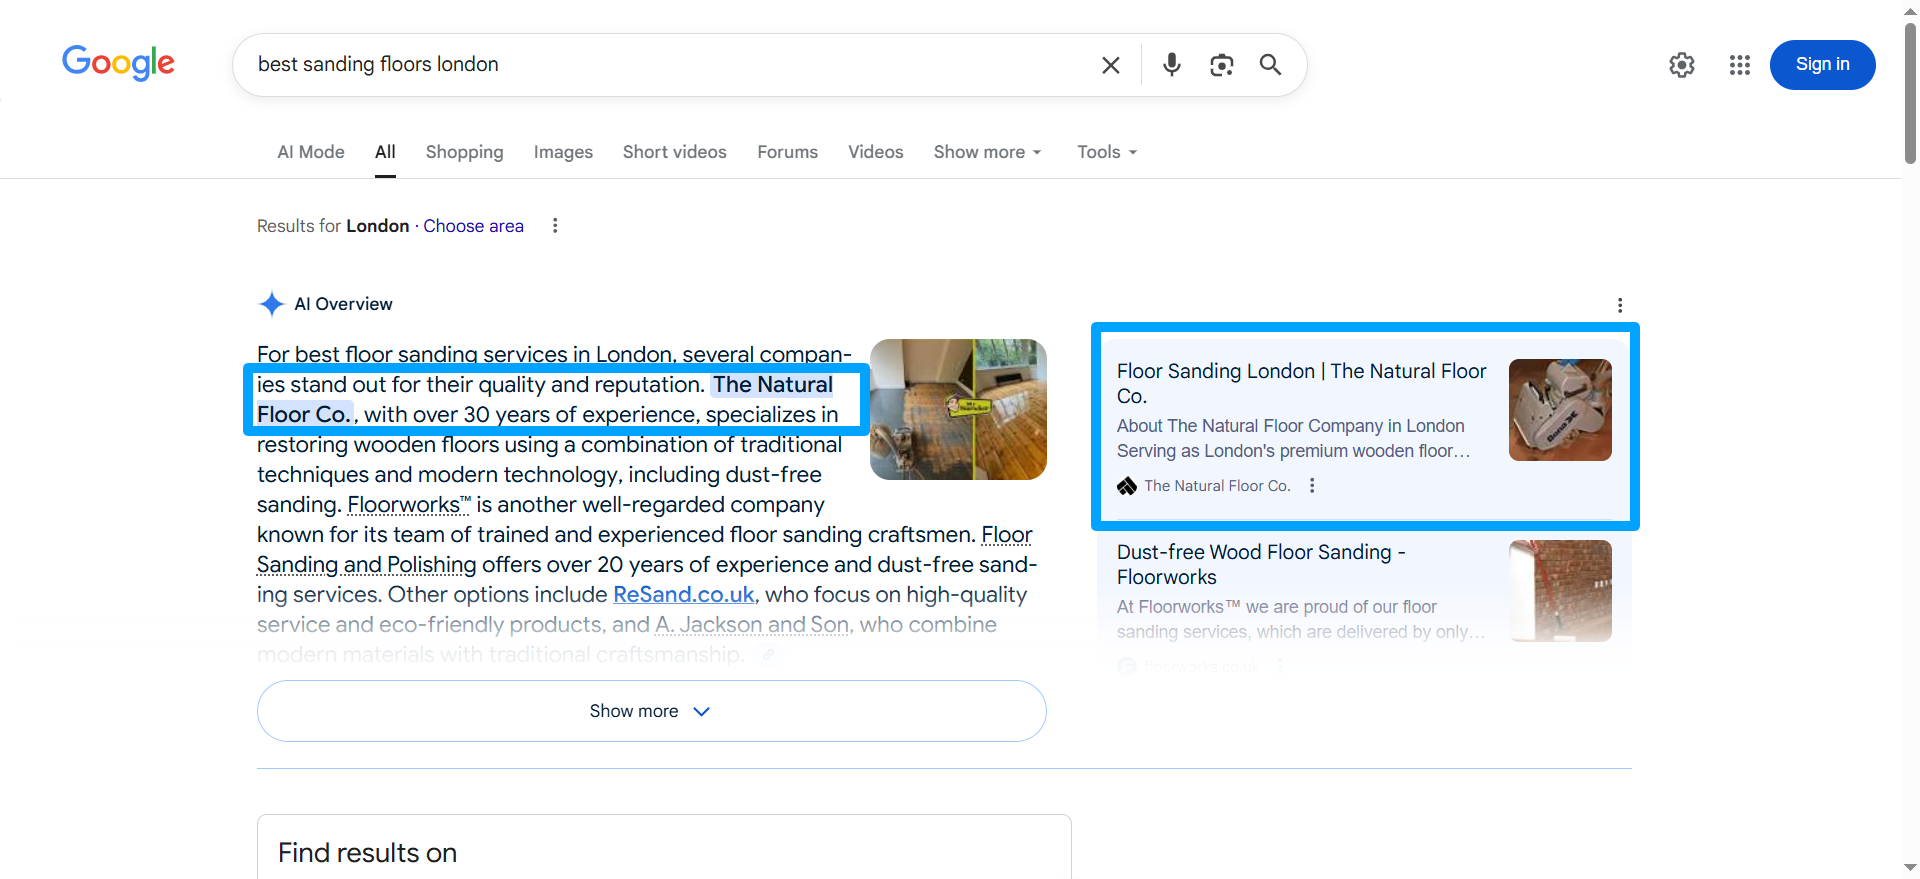Open the Google apps grid icon
Screen dimensions: 1920x879
tap(1739, 65)
